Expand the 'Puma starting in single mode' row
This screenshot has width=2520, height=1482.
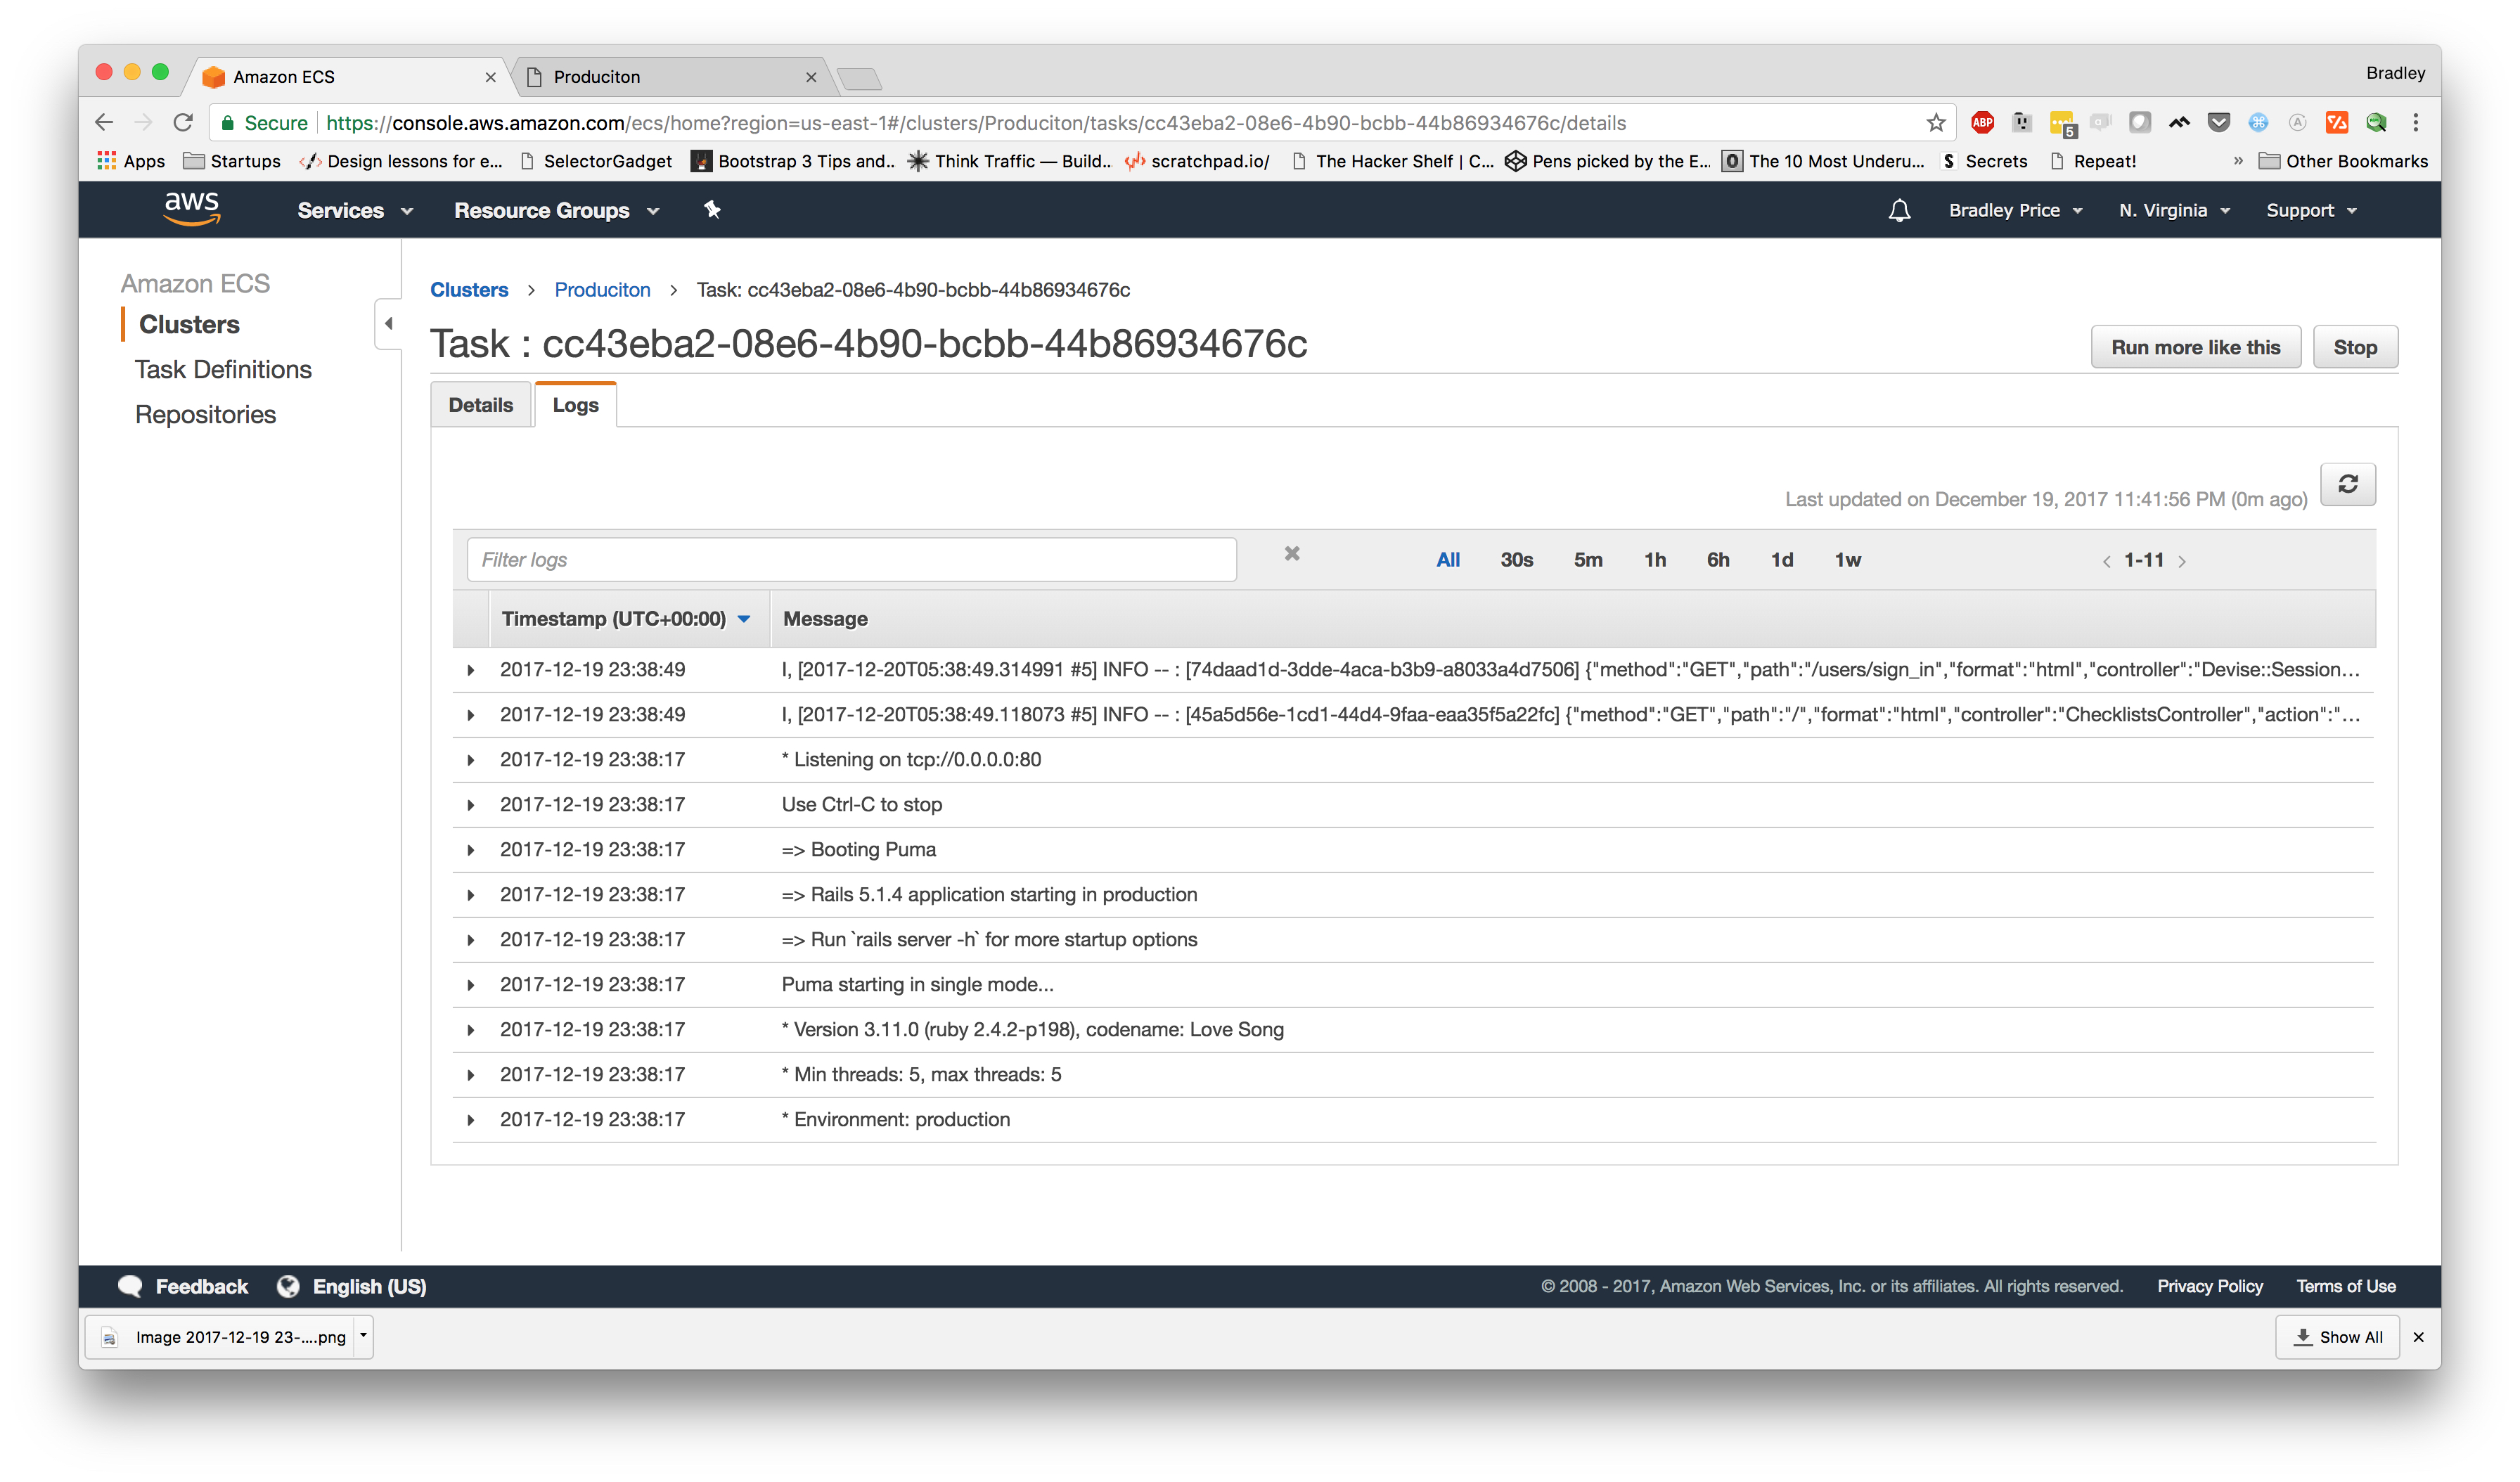point(470,985)
